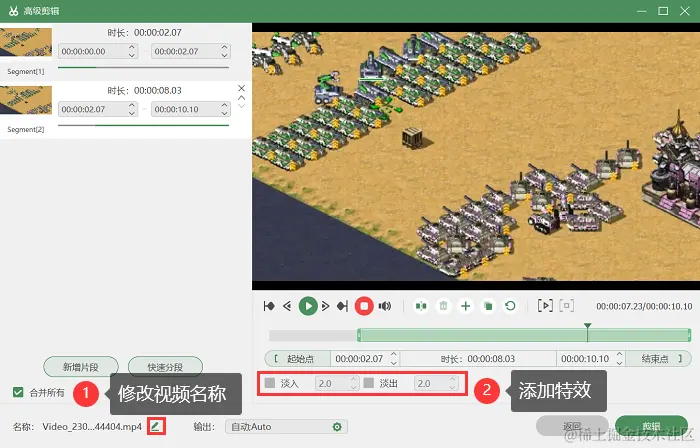
Task: Reset the edit with the circular arrow icon
Action: pos(510,306)
